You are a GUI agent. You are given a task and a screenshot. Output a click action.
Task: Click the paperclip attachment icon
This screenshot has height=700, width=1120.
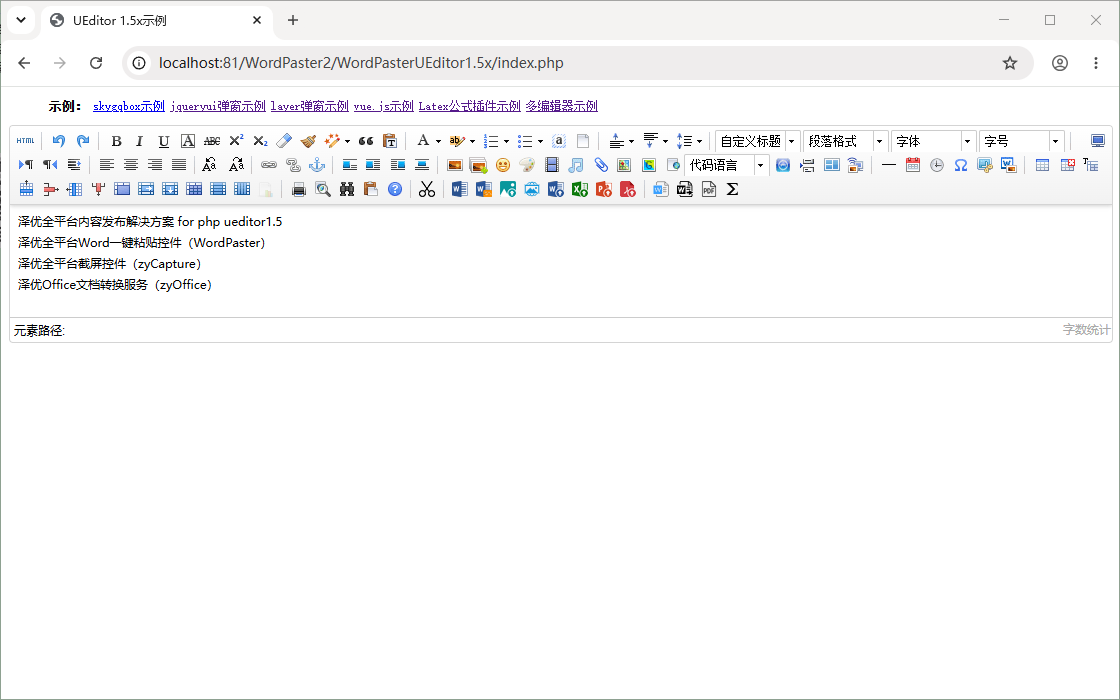click(x=600, y=165)
